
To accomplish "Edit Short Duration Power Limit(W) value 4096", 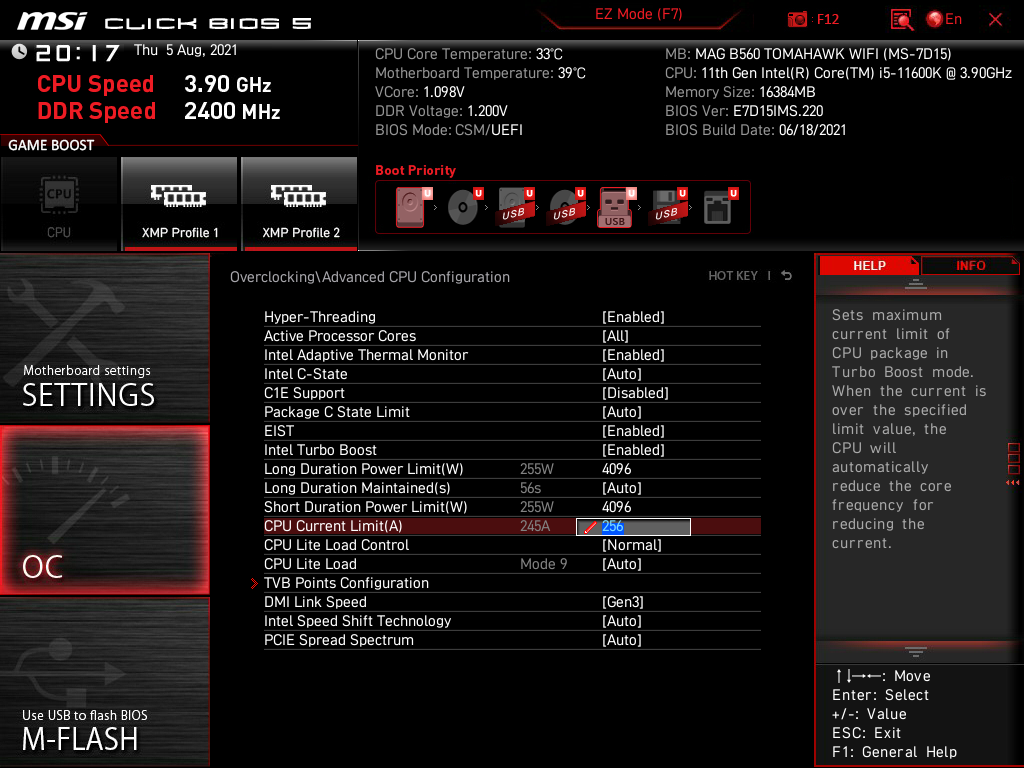I will tap(616, 507).
